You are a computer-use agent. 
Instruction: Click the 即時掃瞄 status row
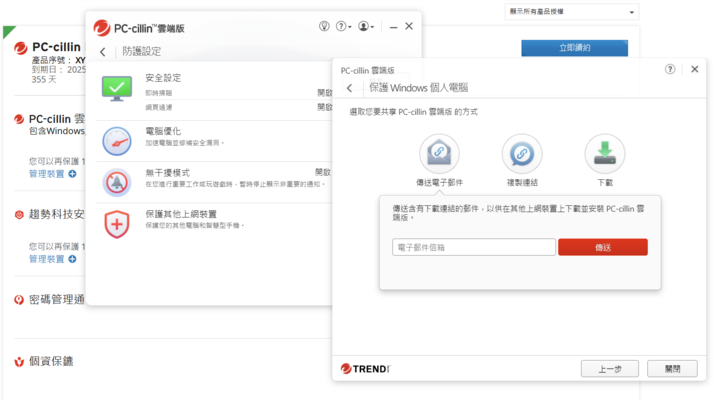point(239,93)
